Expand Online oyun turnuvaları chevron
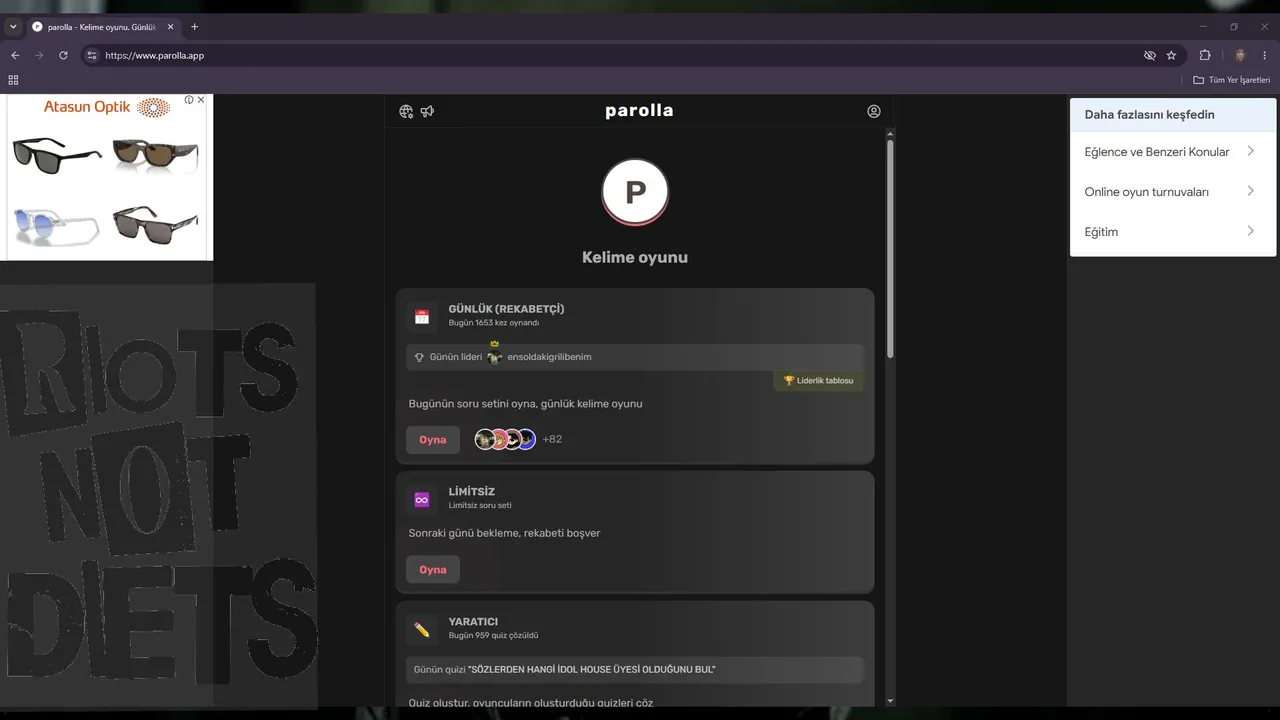The width and height of the screenshot is (1280, 720). pyautogui.click(x=1250, y=191)
